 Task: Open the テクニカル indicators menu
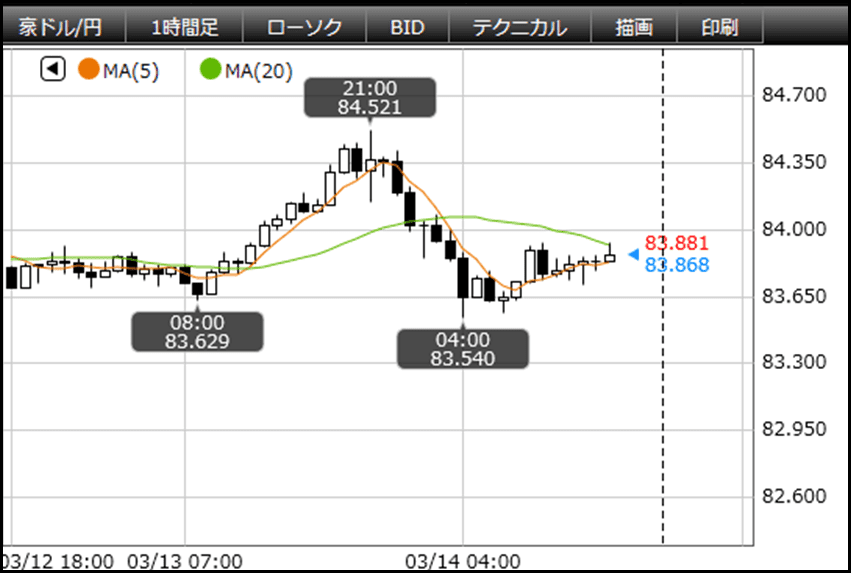[x=520, y=27]
